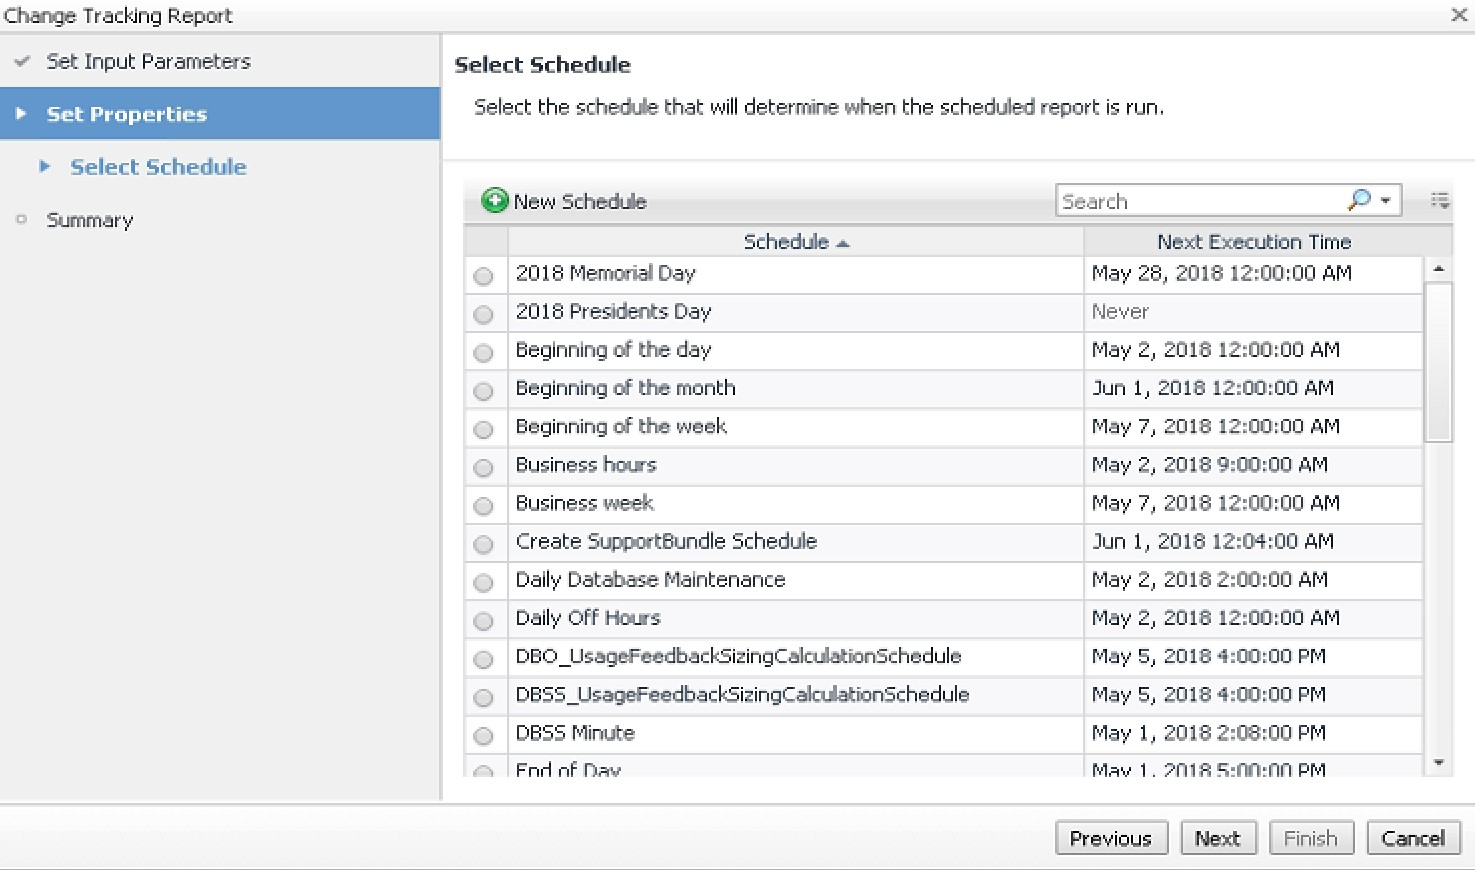Viewport: 1475px width, 870px height.
Task: Click the Set Input Parameters checkmark icon
Action: 22,62
